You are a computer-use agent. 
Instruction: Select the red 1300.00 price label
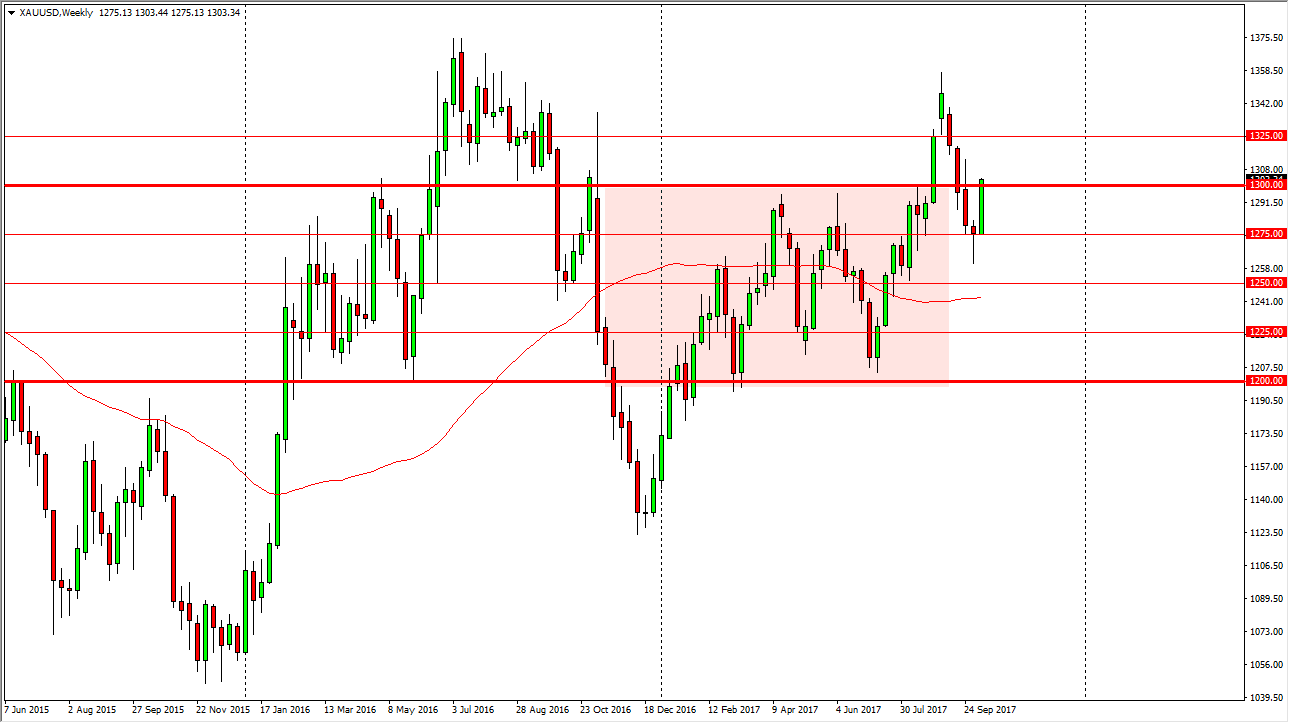tap(1265, 185)
